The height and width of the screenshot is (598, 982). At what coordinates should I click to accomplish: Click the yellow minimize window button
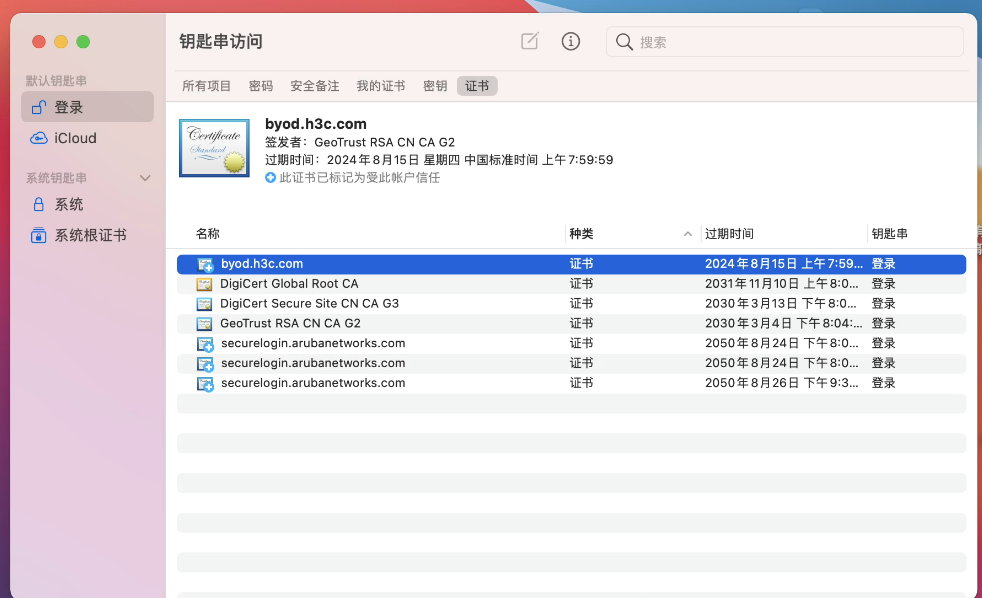[x=61, y=42]
